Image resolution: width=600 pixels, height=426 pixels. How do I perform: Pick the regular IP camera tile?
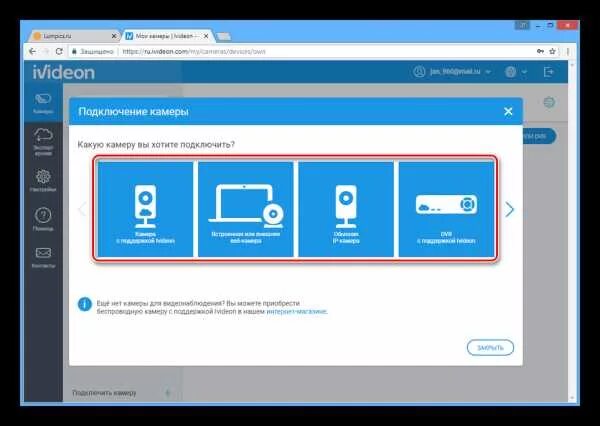point(346,209)
